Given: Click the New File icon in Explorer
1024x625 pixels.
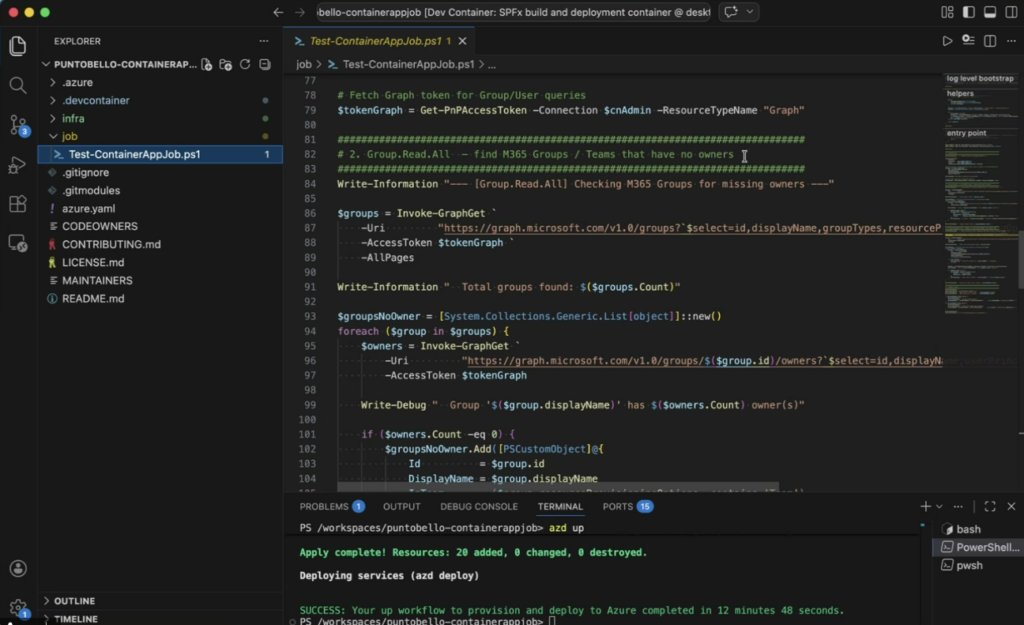Looking at the screenshot, I should coord(207,64).
